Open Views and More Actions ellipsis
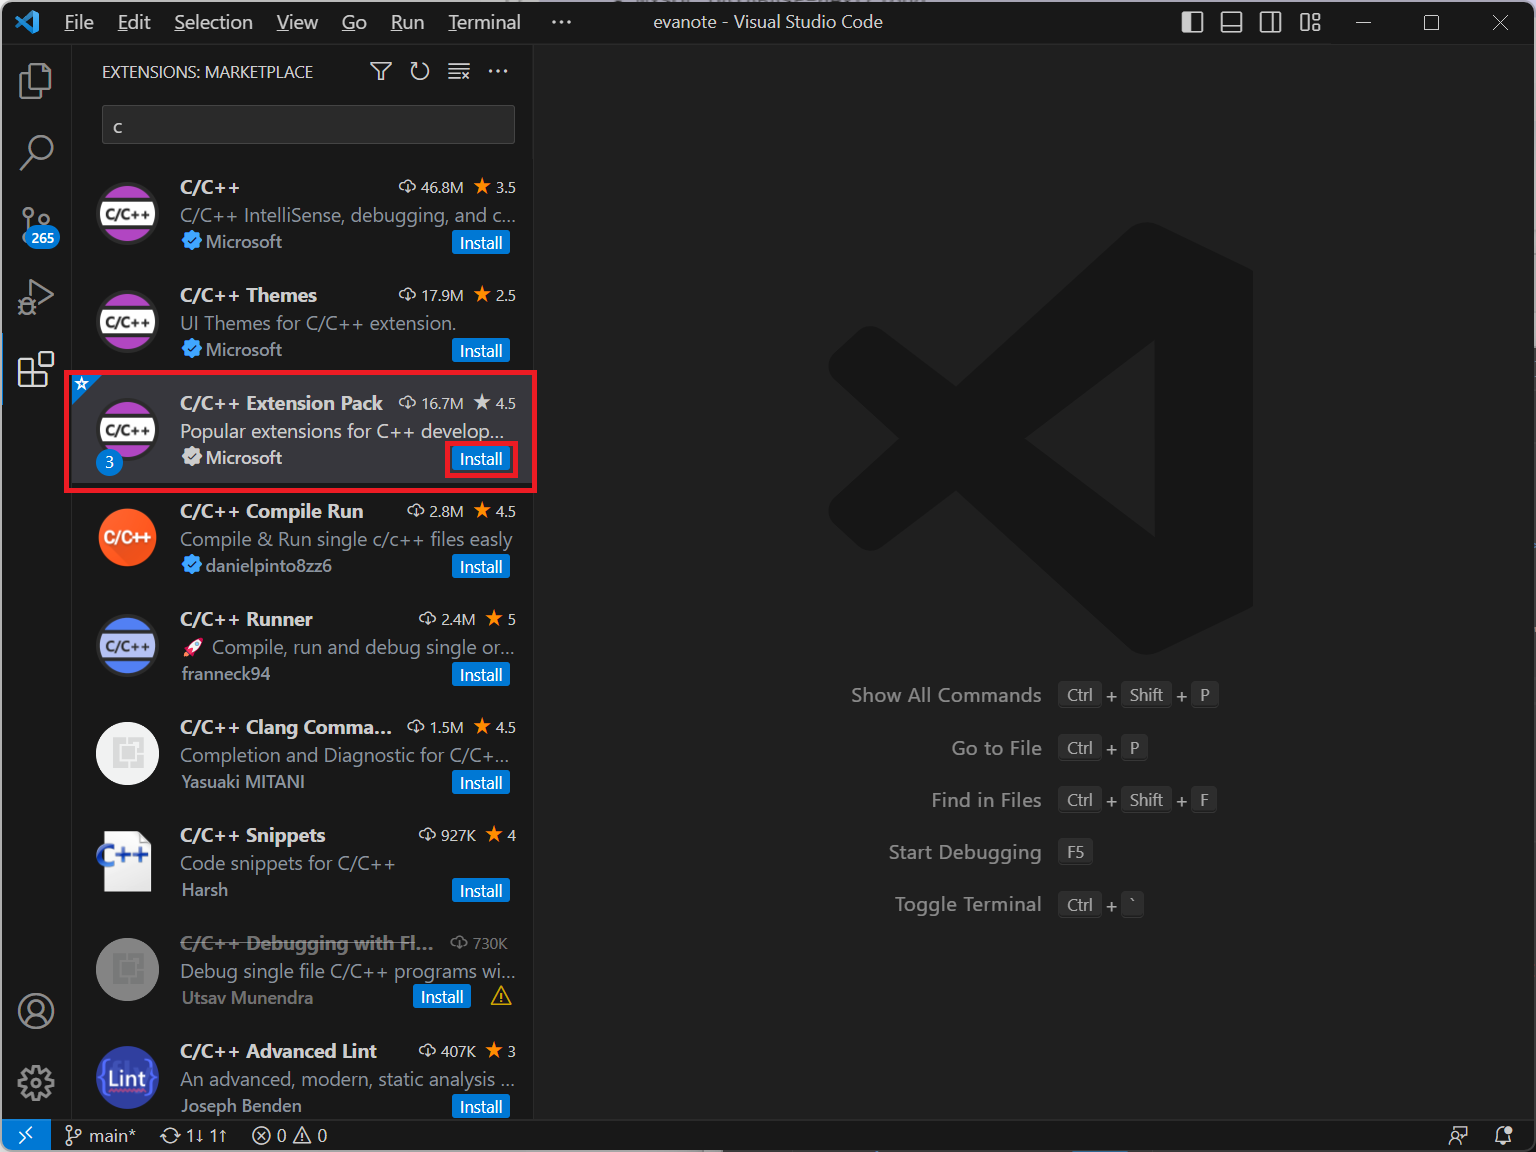 pos(498,72)
